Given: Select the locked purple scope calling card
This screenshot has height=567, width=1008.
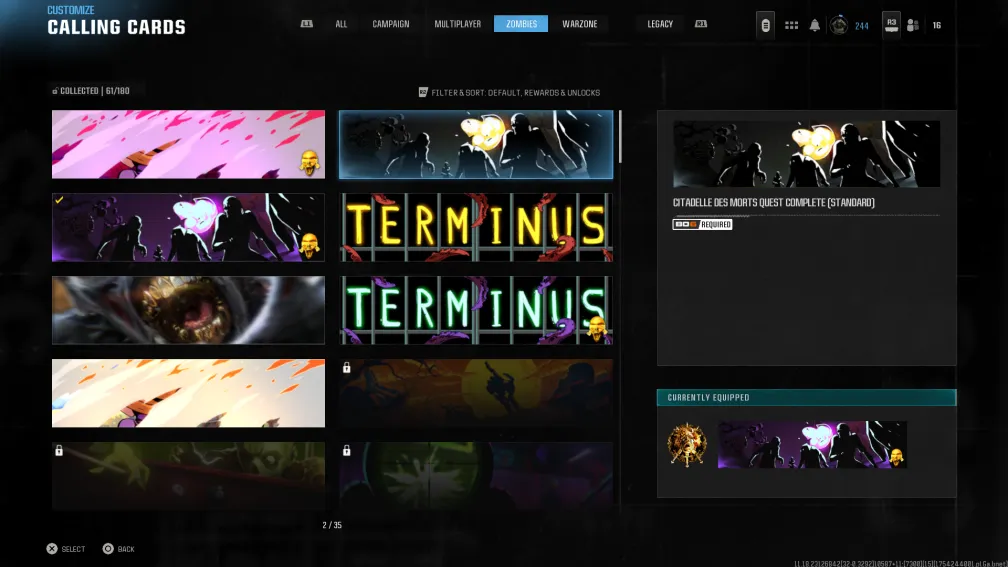Looking at the screenshot, I should (x=476, y=476).
